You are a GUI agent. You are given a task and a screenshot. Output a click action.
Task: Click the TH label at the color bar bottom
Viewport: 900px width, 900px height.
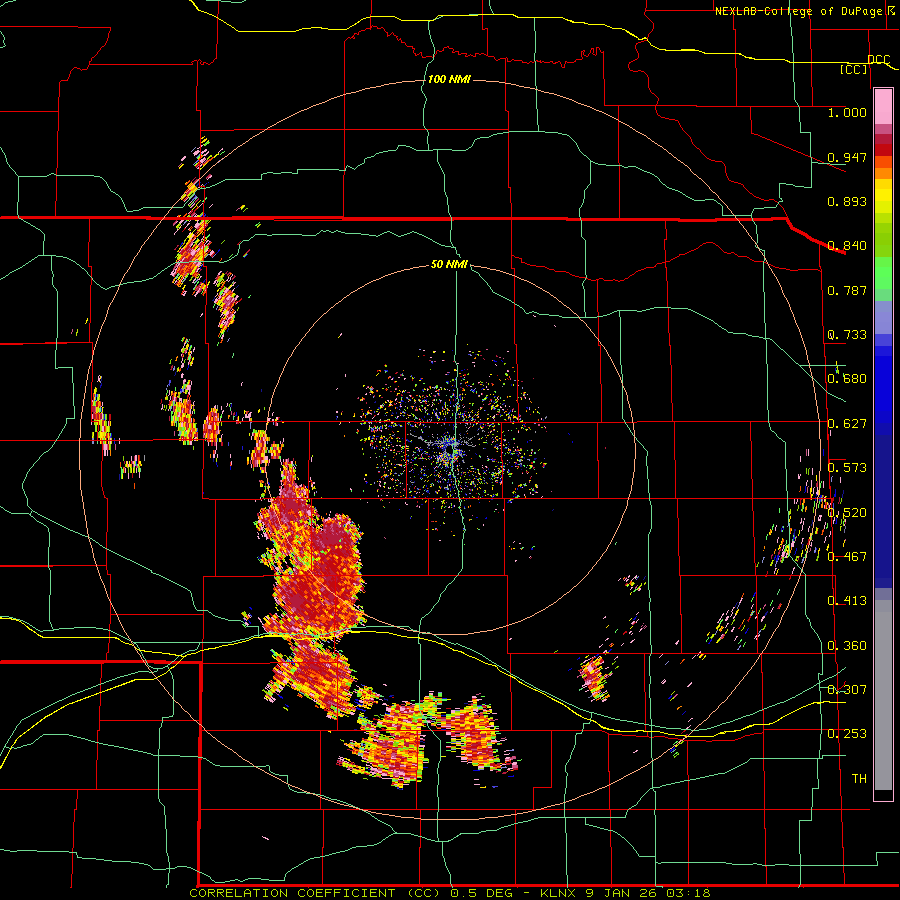859,778
